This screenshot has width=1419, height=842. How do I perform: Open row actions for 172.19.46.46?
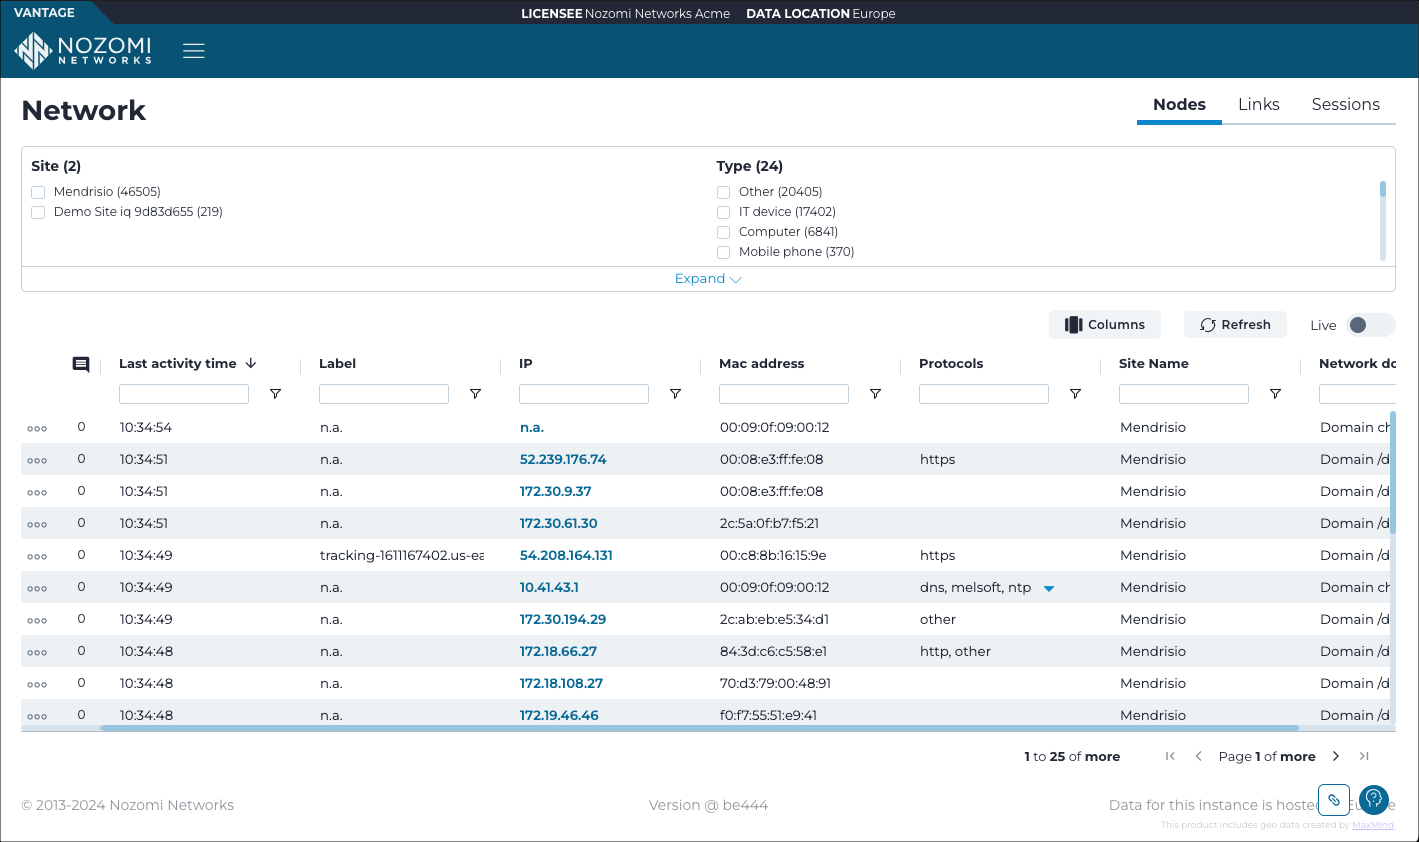click(37, 716)
